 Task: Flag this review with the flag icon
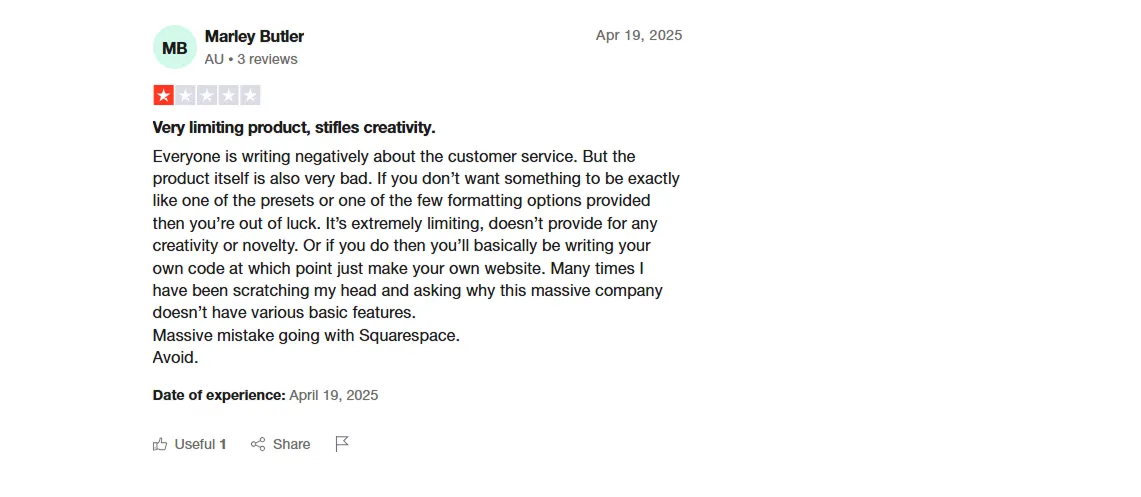point(342,444)
